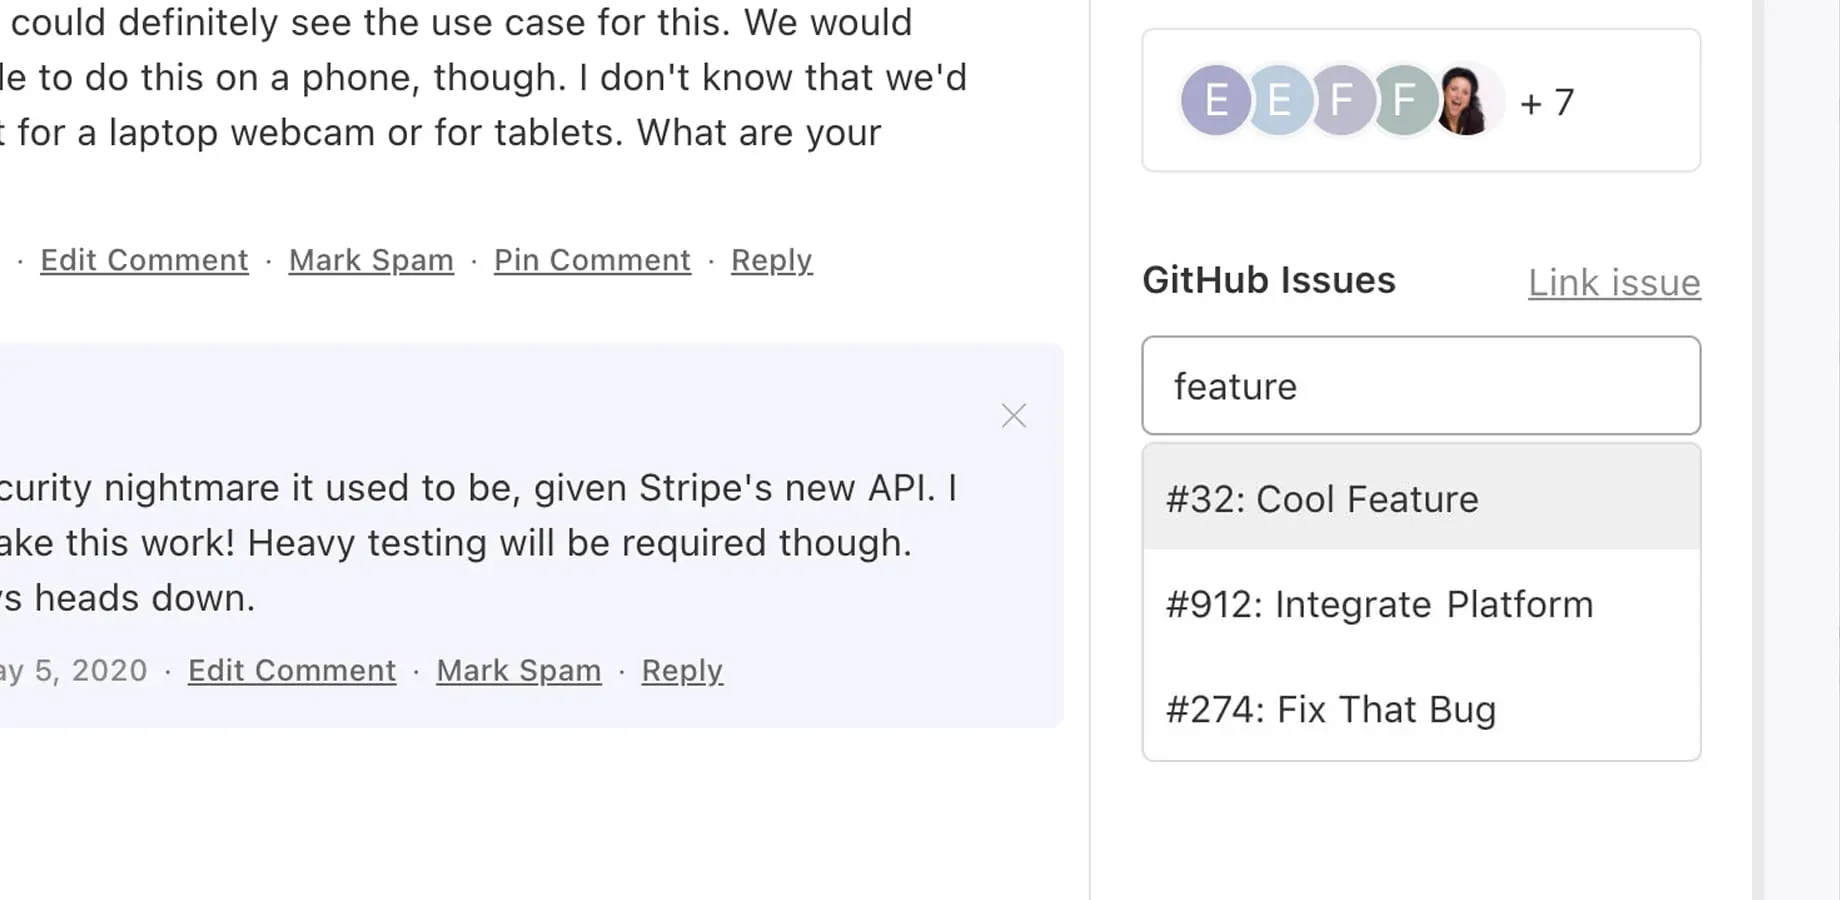Image resolution: width=1840 pixels, height=900 pixels.
Task: Click the first "E" avatar icon
Action: point(1215,100)
